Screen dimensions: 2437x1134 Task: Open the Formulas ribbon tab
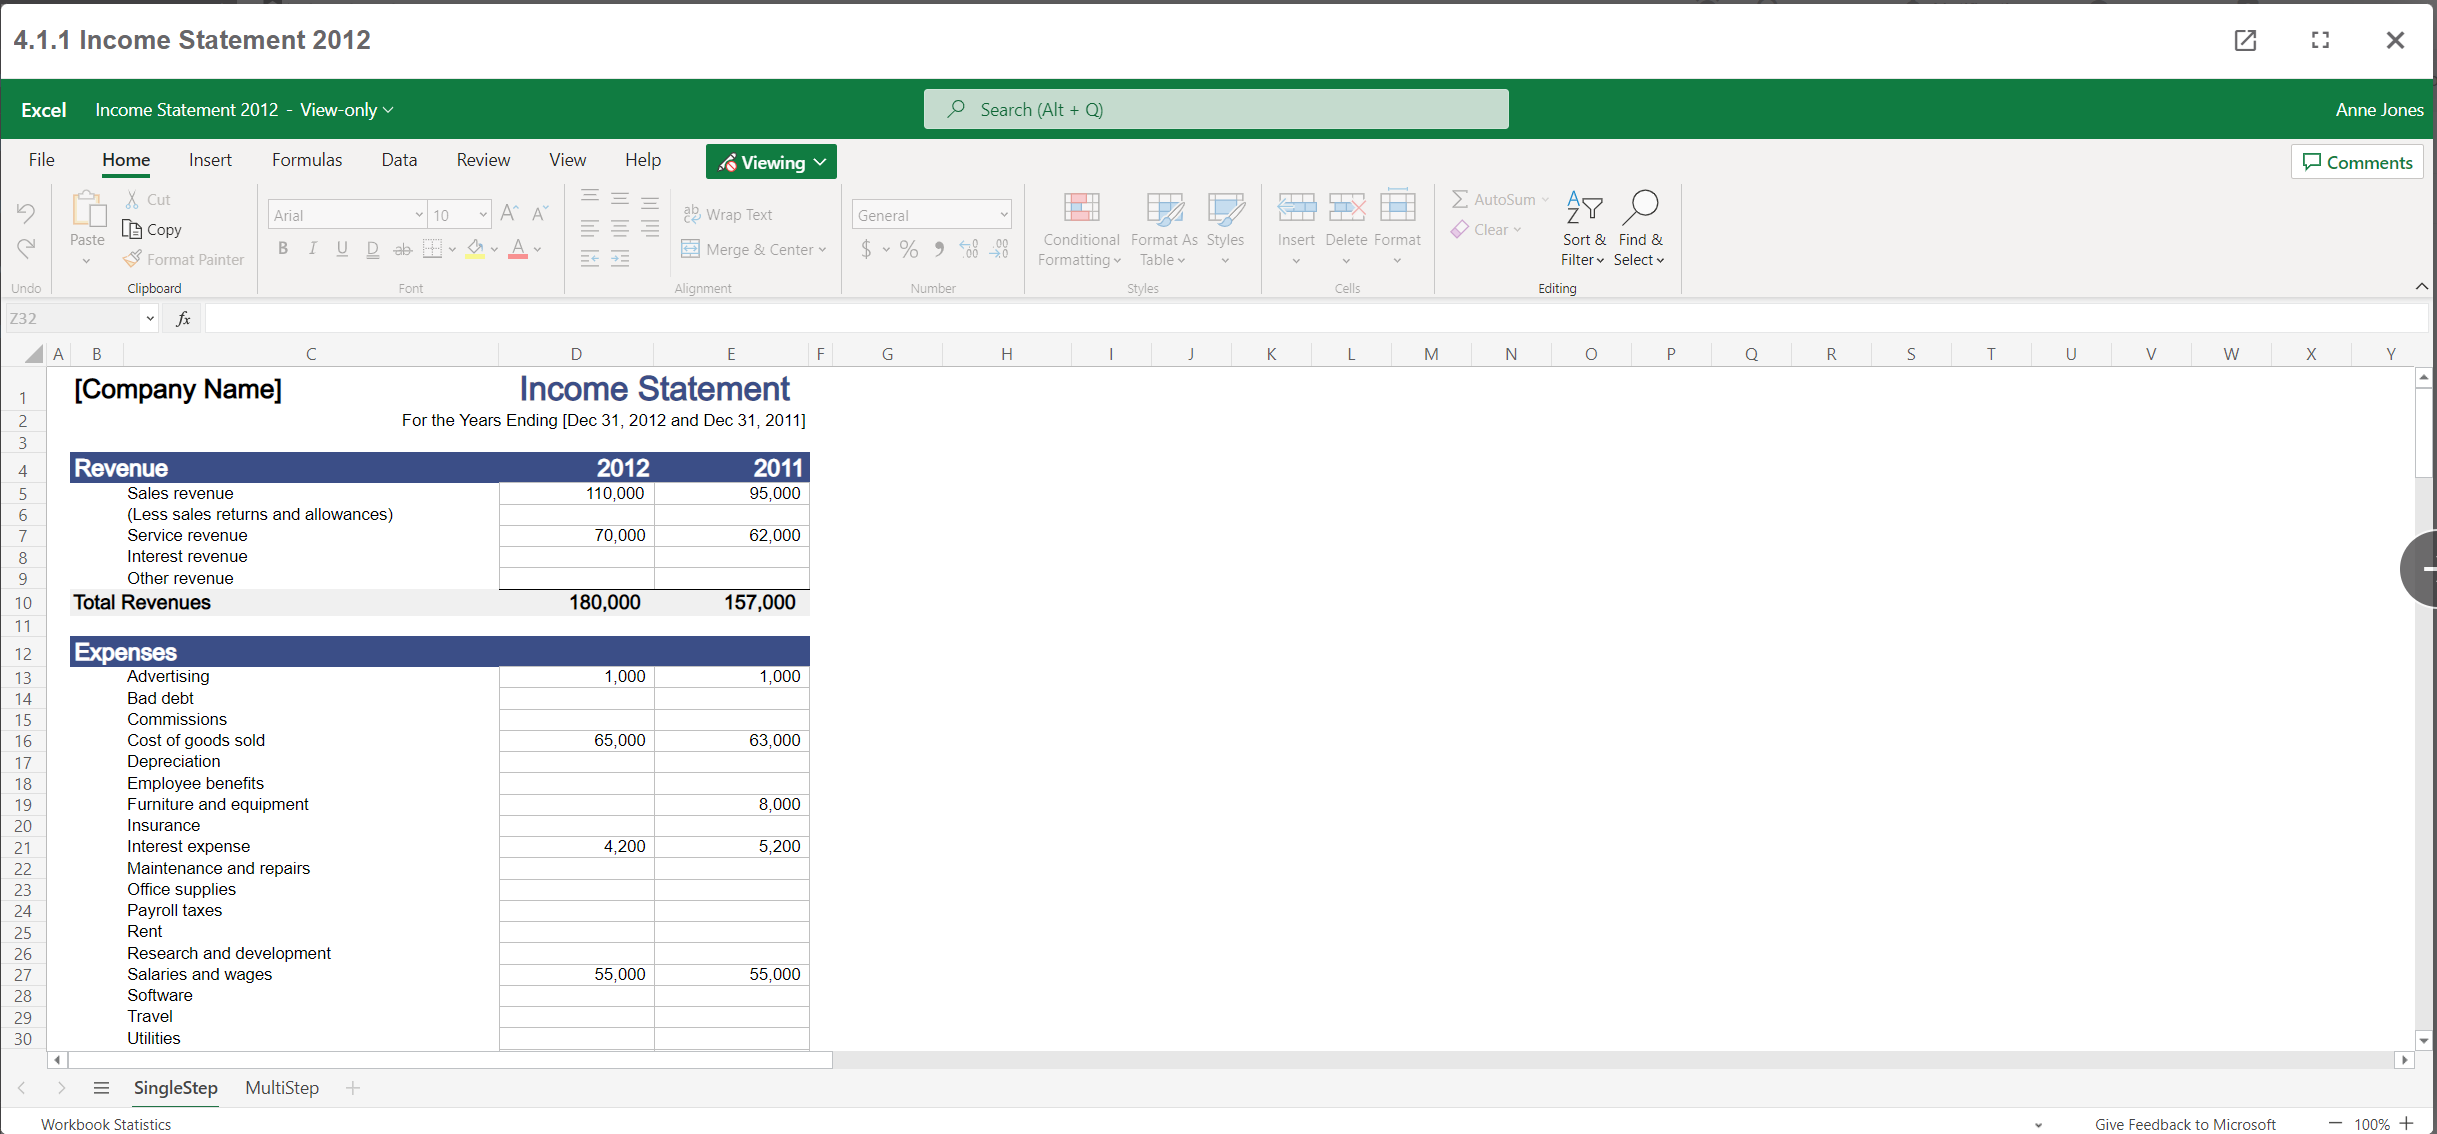pos(307,160)
